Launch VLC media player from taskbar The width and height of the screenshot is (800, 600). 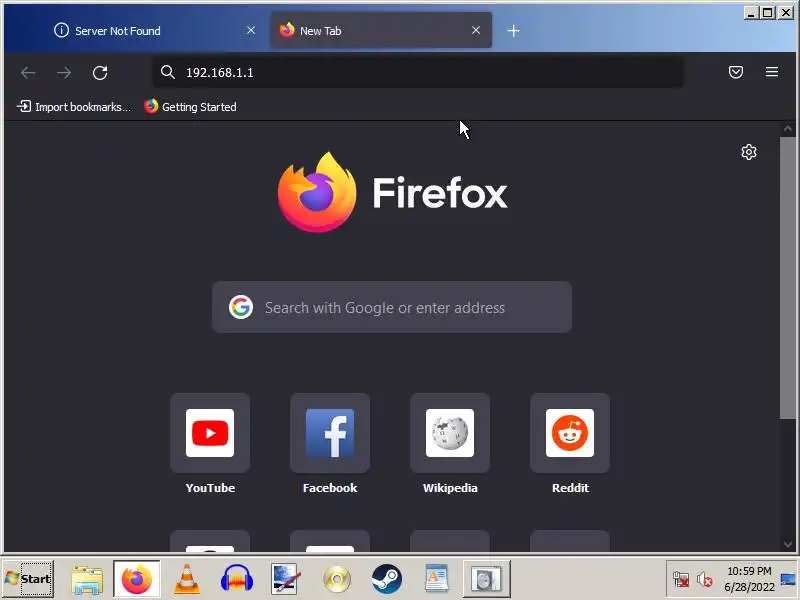187,580
